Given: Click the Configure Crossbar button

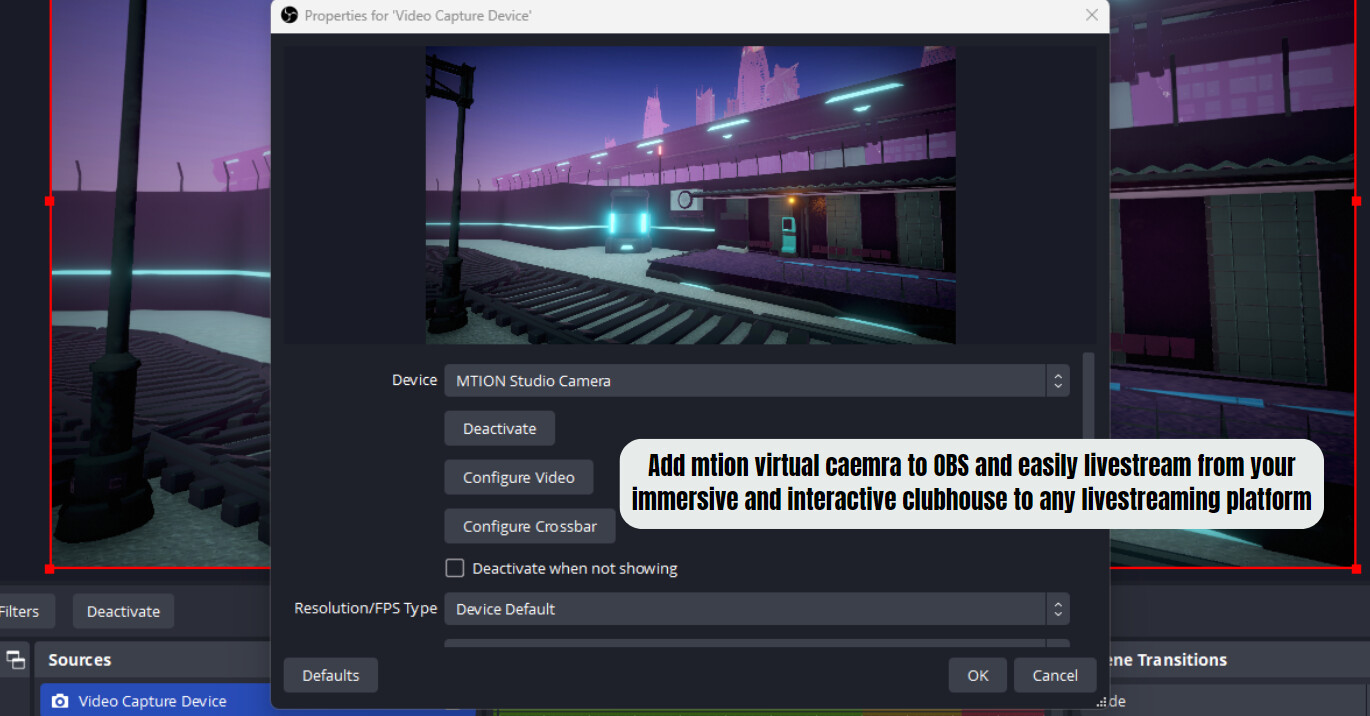Looking at the screenshot, I should (x=529, y=527).
